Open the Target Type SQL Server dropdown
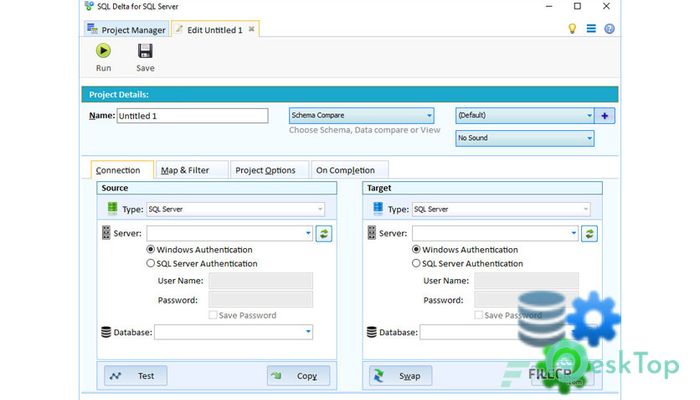Image resolution: width=700 pixels, height=400 pixels. [501, 209]
